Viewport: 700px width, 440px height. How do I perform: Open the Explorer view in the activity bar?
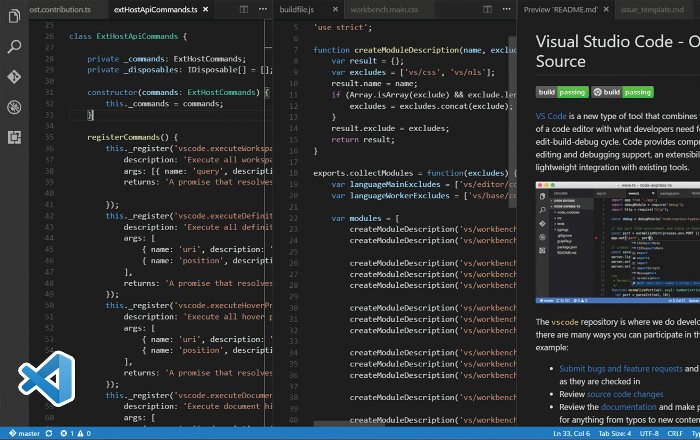(15, 15)
